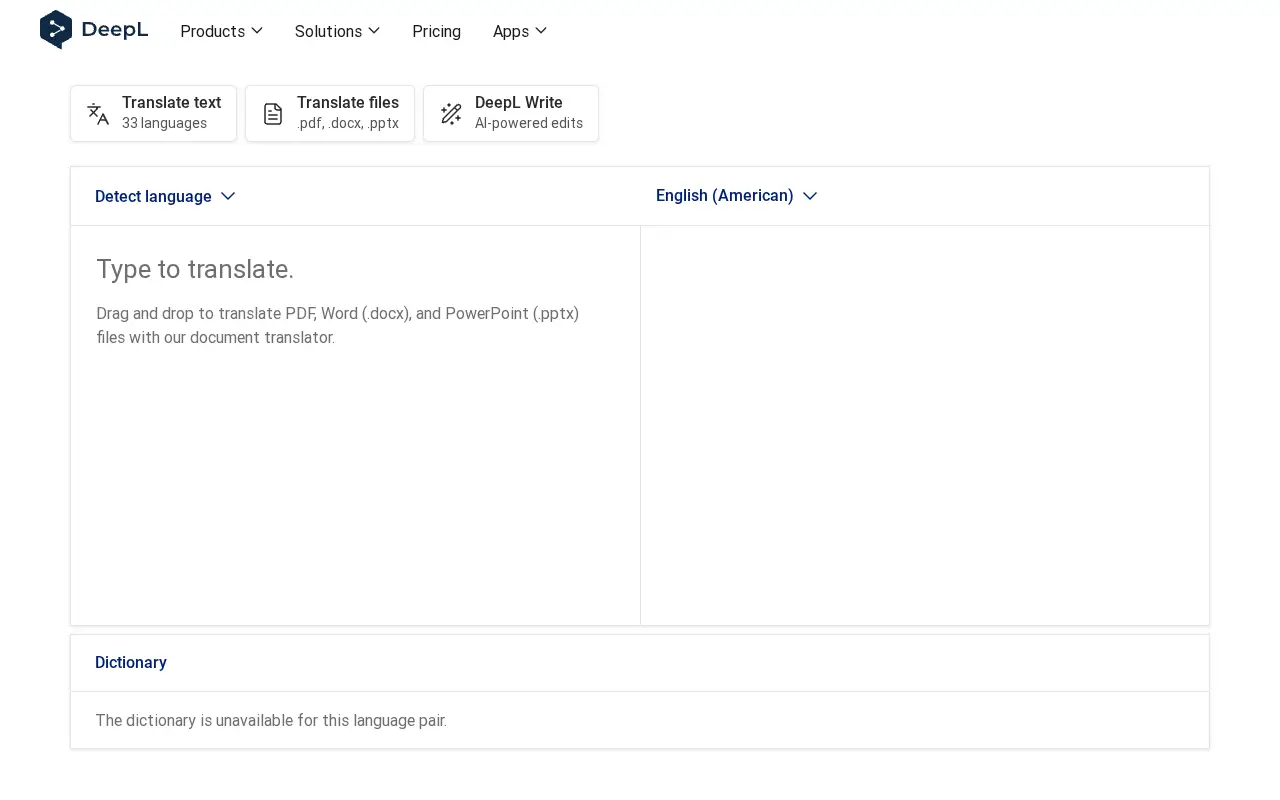The image size is (1280, 800).
Task: Click the arrow beside English (American)
Action: tap(810, 196)
